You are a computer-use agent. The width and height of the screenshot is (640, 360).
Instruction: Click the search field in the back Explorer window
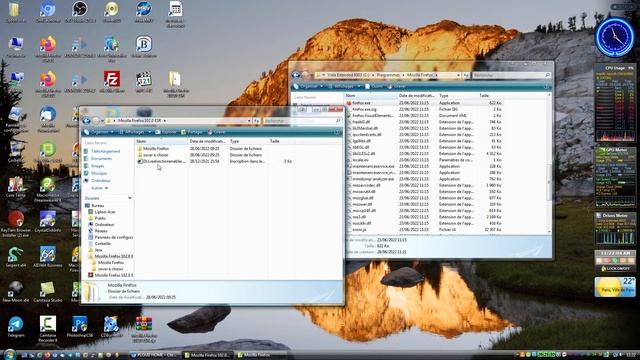[x=511, y=75]
